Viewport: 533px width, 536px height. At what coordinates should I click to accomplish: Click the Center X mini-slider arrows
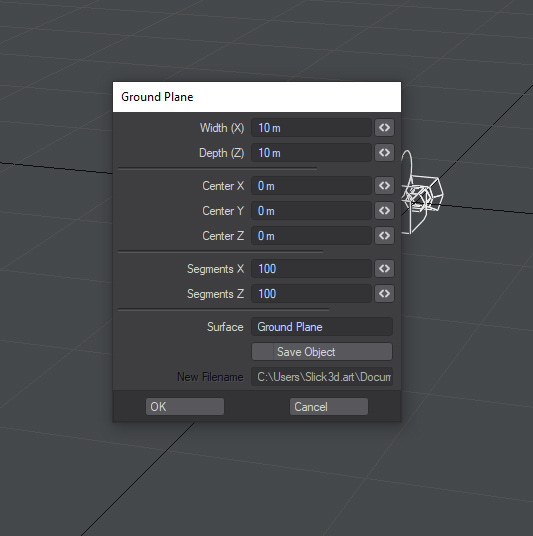coord(384,186)
